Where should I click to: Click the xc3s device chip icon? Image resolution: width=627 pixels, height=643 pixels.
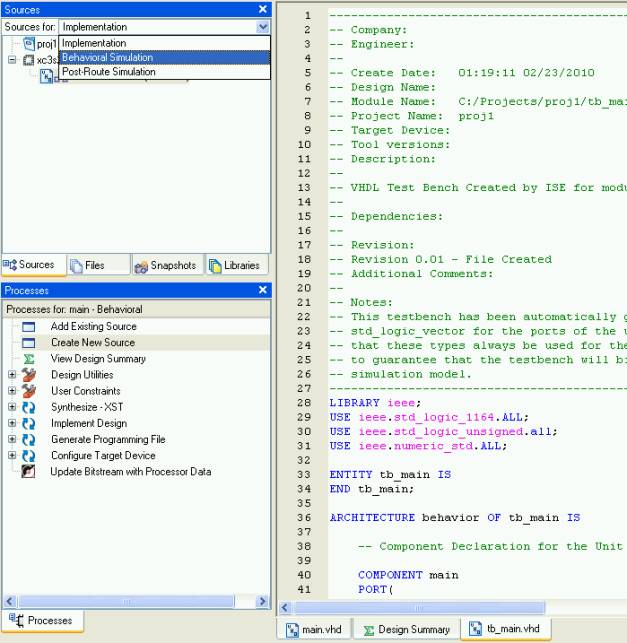pos(28,60)
